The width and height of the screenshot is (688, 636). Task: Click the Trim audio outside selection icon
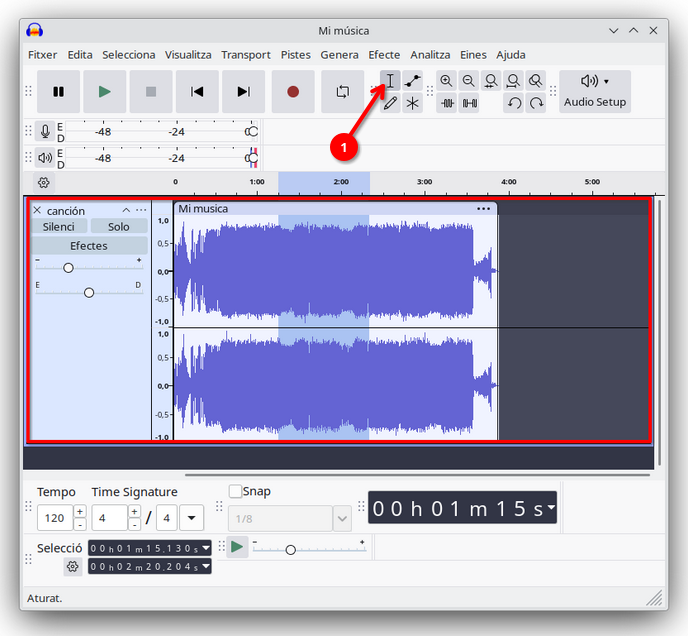click(447, 103)
